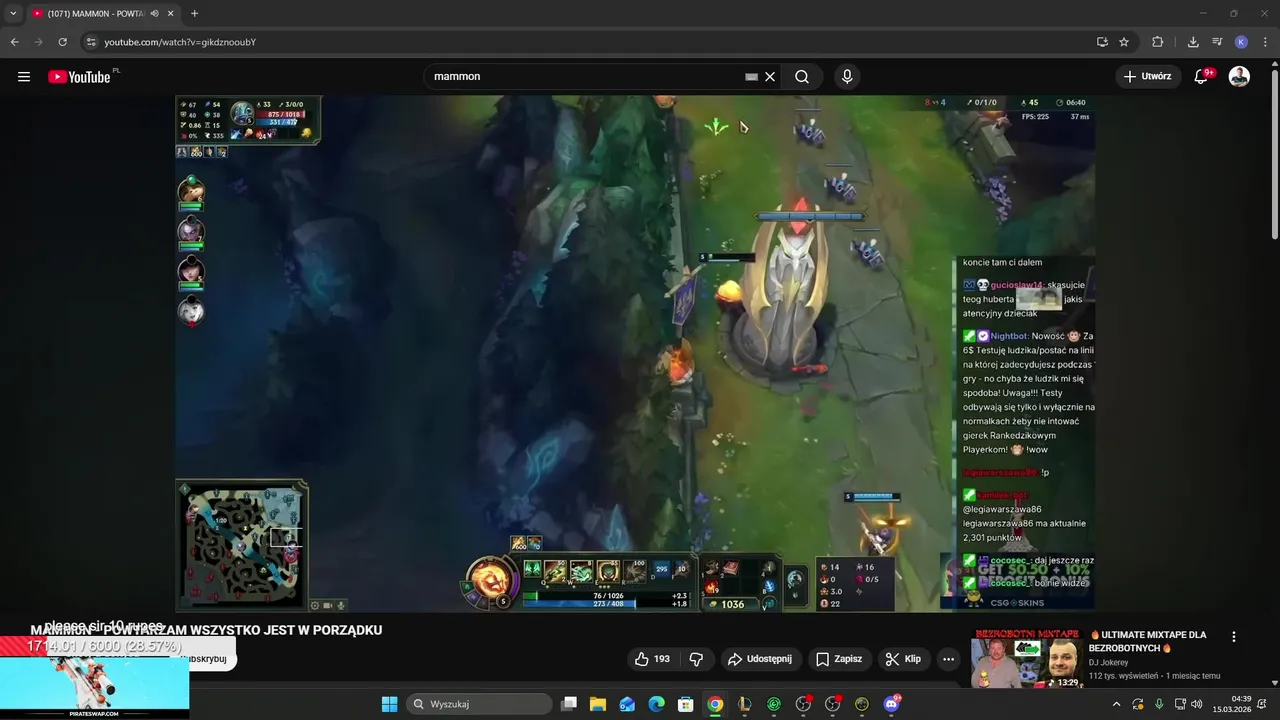Screen dimensions: 1280x720
Task: Open Chrome three-dot menu
Action: coord(1265,42)
